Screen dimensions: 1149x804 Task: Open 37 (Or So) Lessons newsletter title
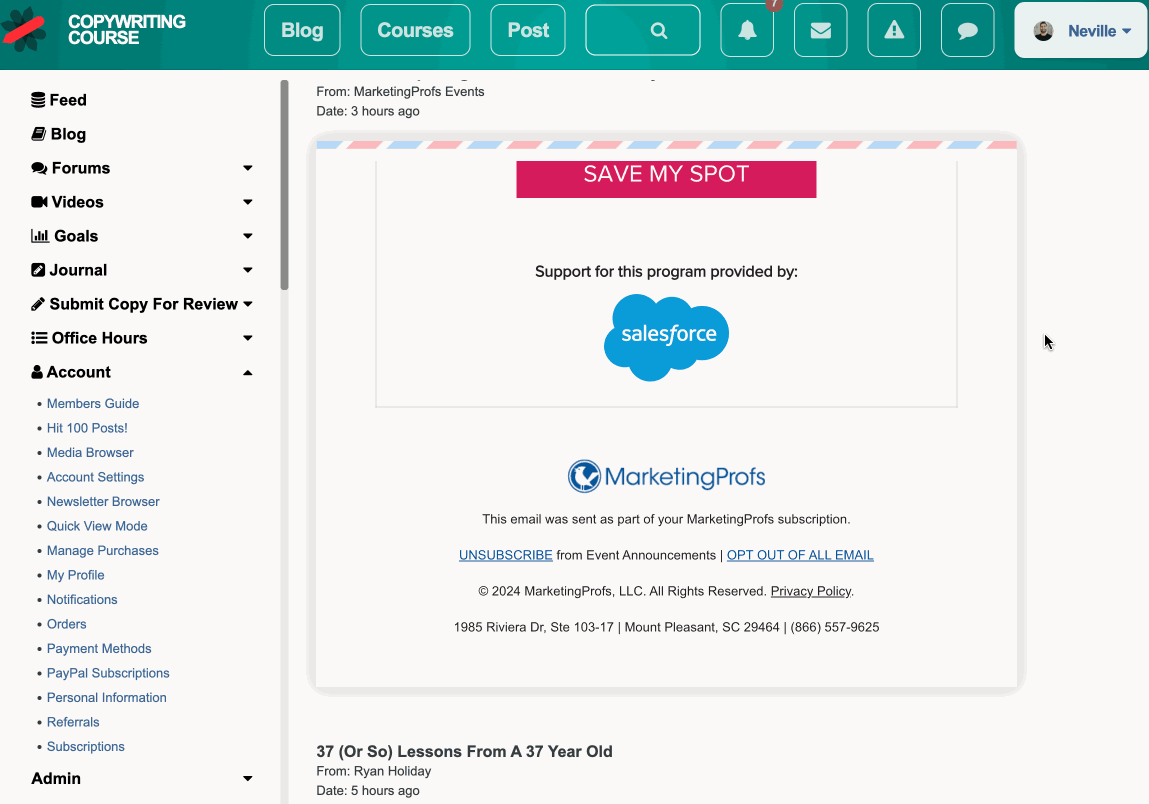click(465, 751)
